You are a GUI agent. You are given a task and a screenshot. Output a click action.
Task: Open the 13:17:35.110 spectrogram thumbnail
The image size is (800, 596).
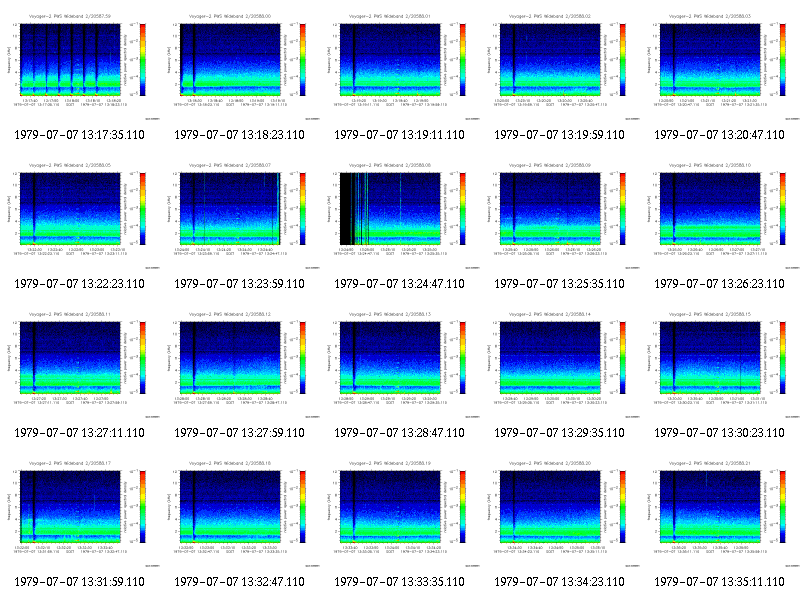(80, 66)
